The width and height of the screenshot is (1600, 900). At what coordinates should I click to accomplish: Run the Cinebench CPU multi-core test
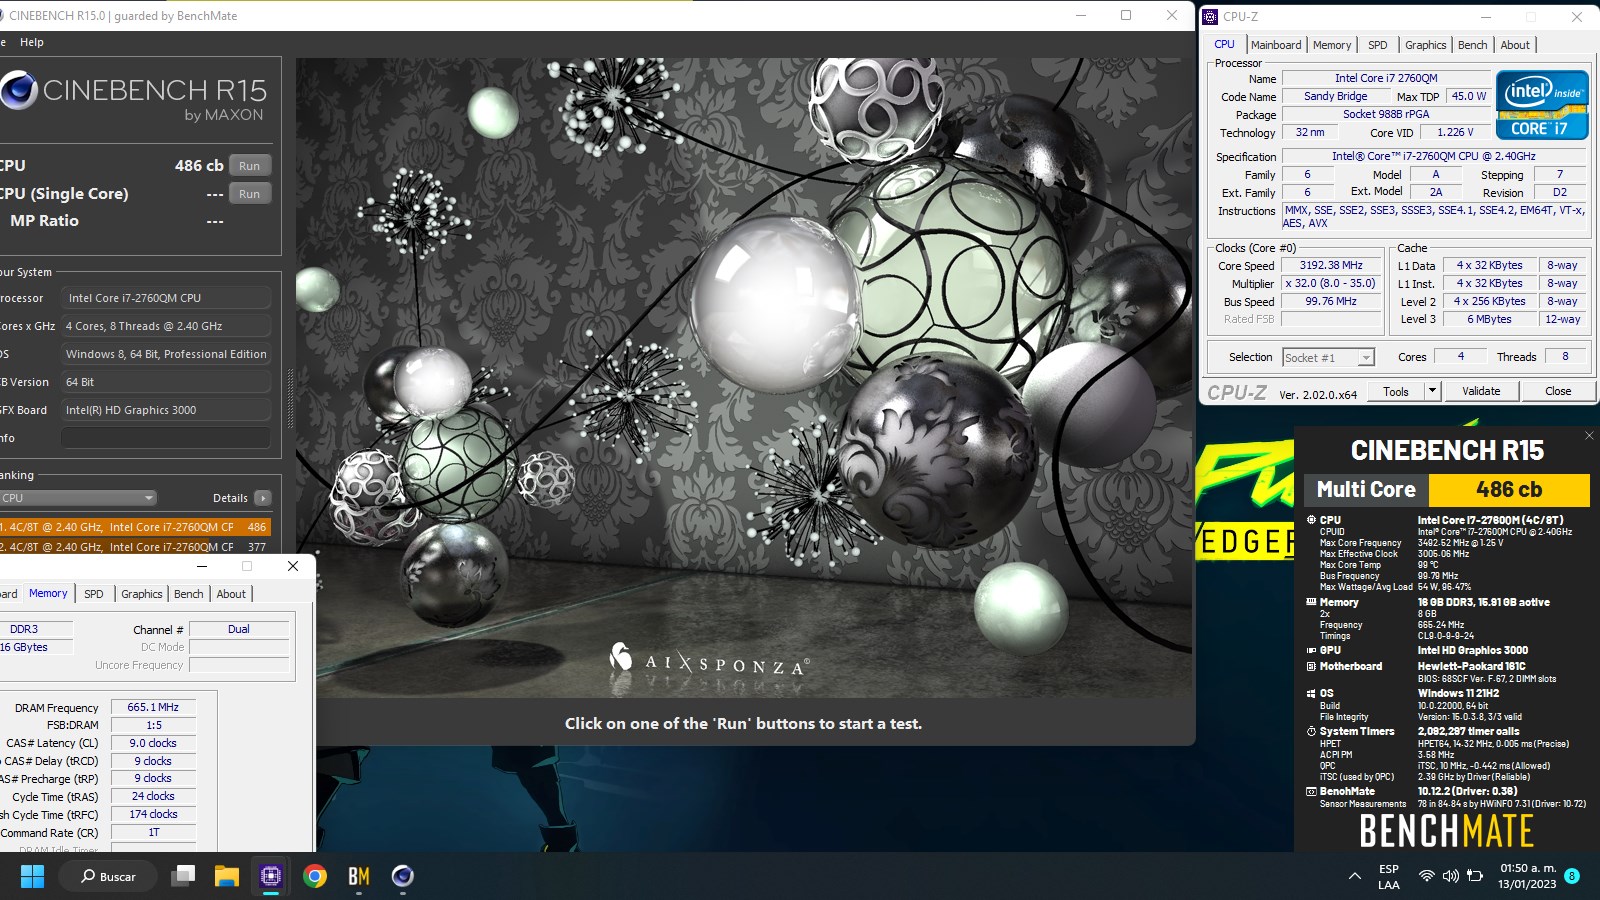click(x=250, y=166)
